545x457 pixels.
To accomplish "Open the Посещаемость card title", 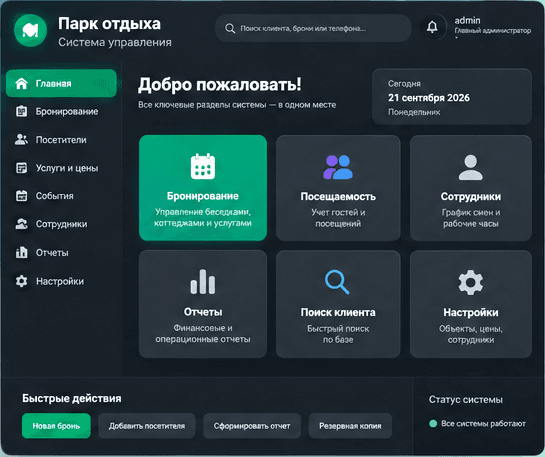I will (x=338, y=197).
